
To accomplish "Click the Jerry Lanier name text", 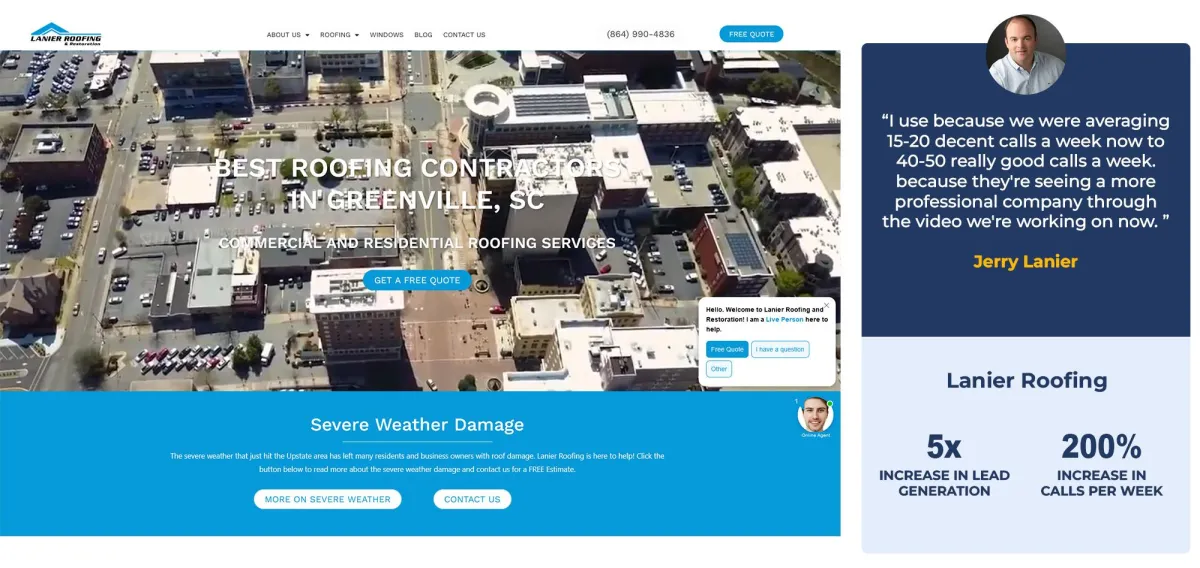I will pos(1025,262).
